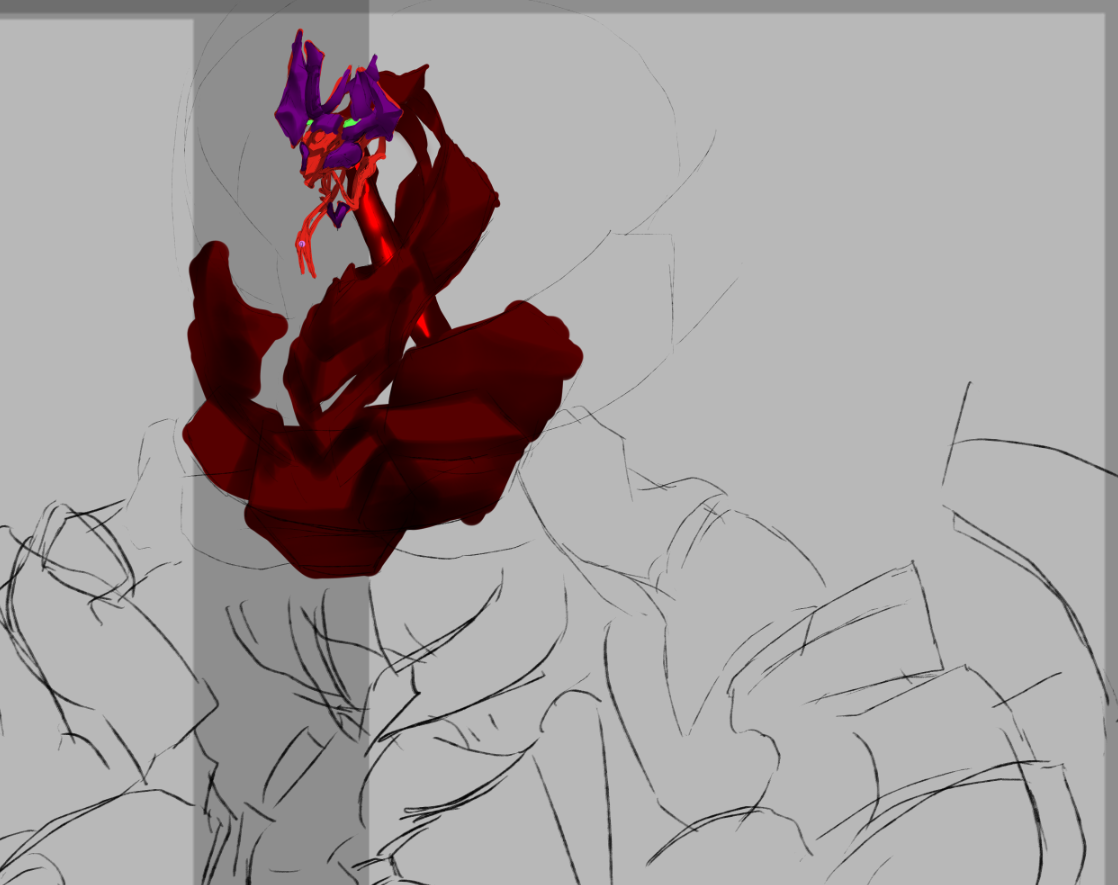Click the bright green eye on the purple head
This screenshot has width=1118, height=885.
tap(350, 123)
